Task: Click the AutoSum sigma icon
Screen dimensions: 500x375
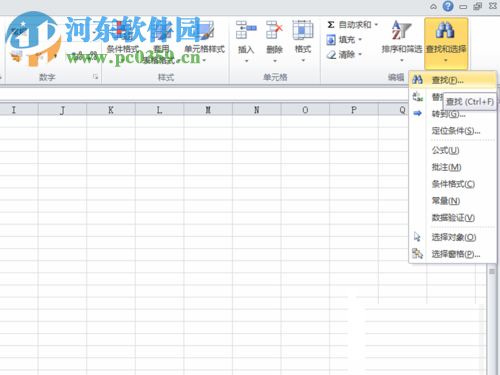Action: coord(331,25)
